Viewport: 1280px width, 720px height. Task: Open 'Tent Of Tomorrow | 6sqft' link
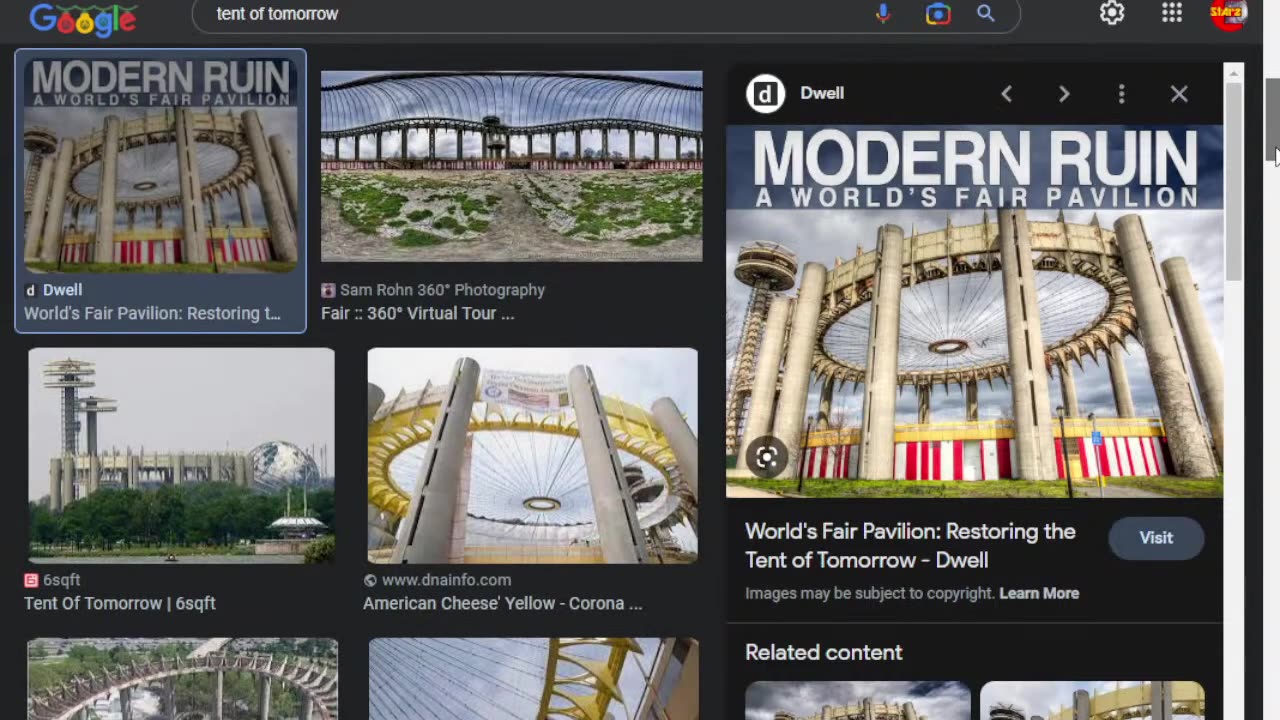pos(120,603)
